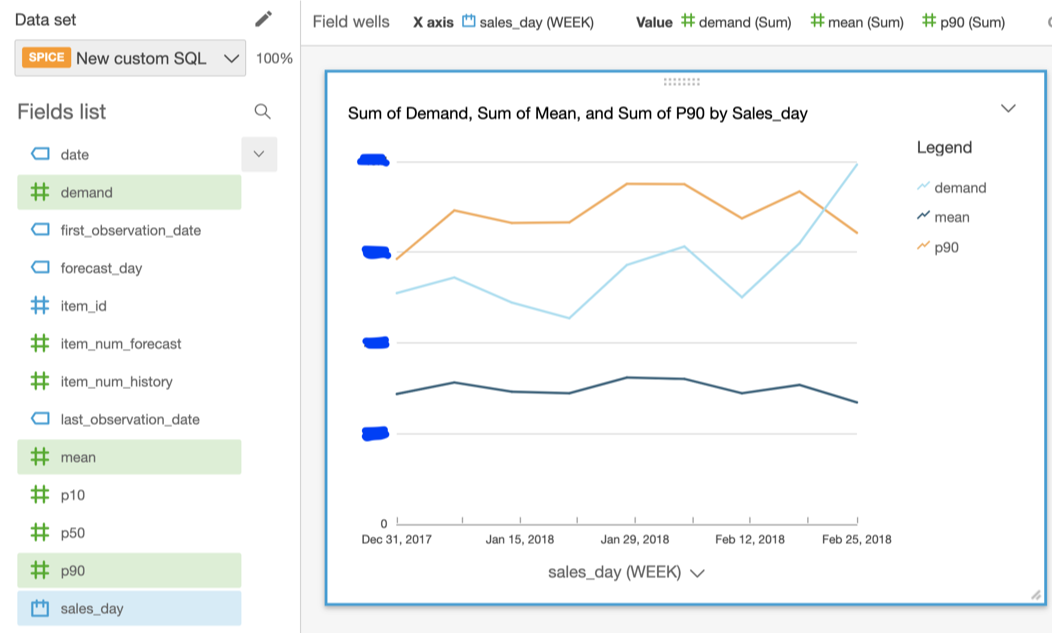Click the Jan 29, 2018 axis label
The image size is (1052, 633).
point(635,539)
